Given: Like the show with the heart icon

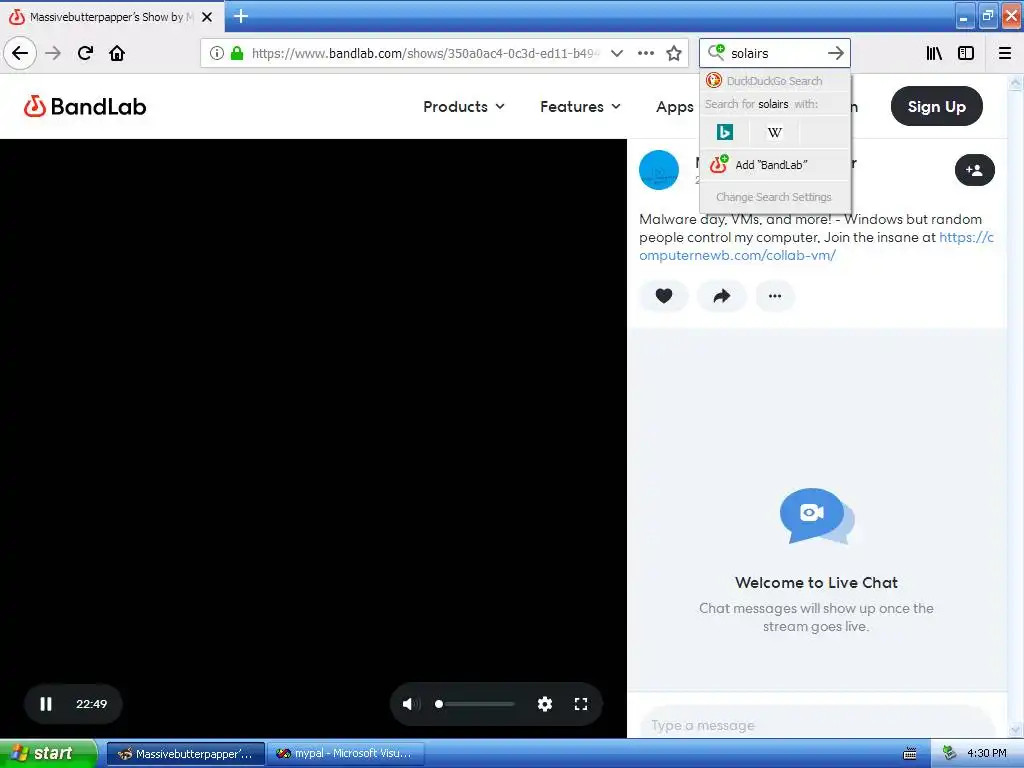Looking at the screenshot, I should coord(664,296).
